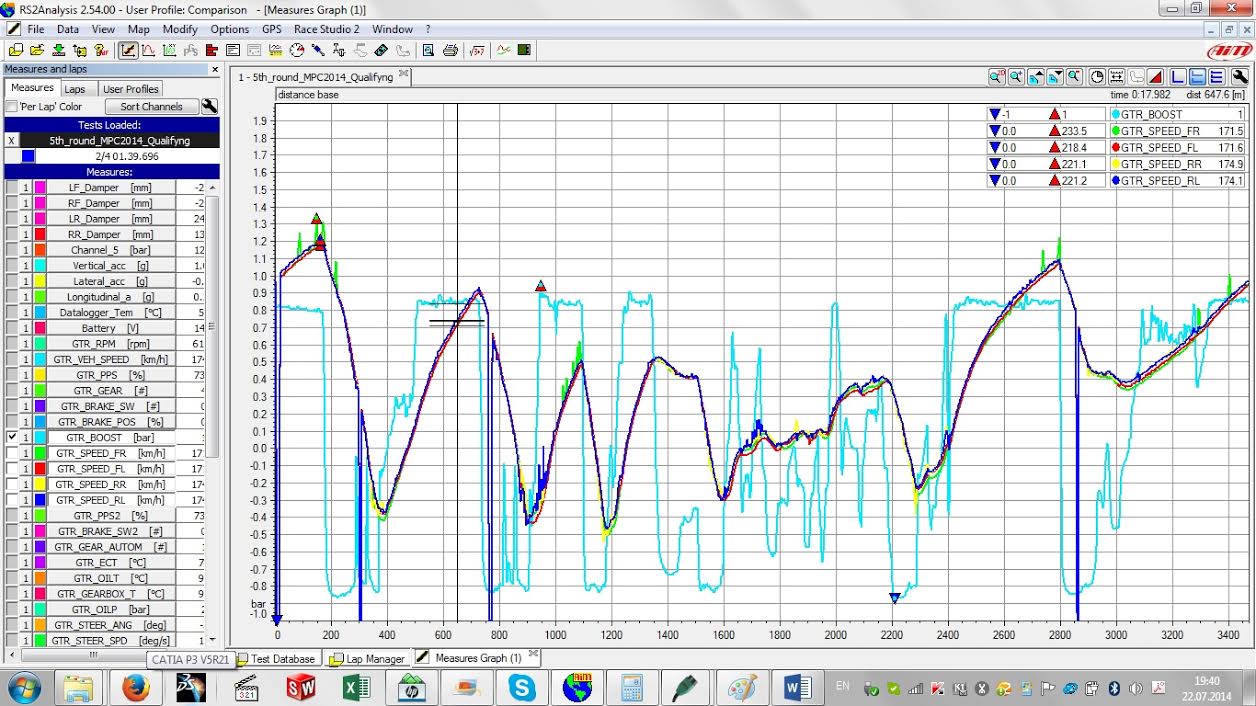The width and height of the screenshot is (1256, 706).
Task: Click the distance base label button
Action: click(308, 95)
